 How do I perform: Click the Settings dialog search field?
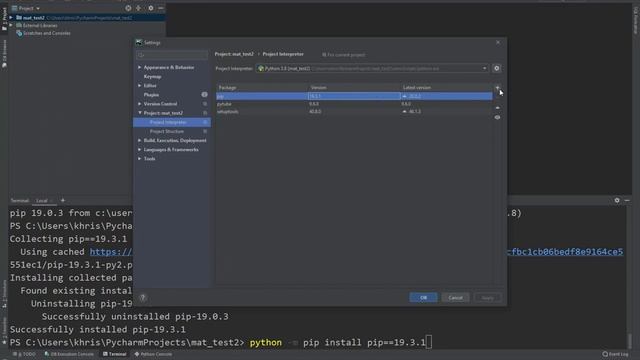(x=172, y=55)
